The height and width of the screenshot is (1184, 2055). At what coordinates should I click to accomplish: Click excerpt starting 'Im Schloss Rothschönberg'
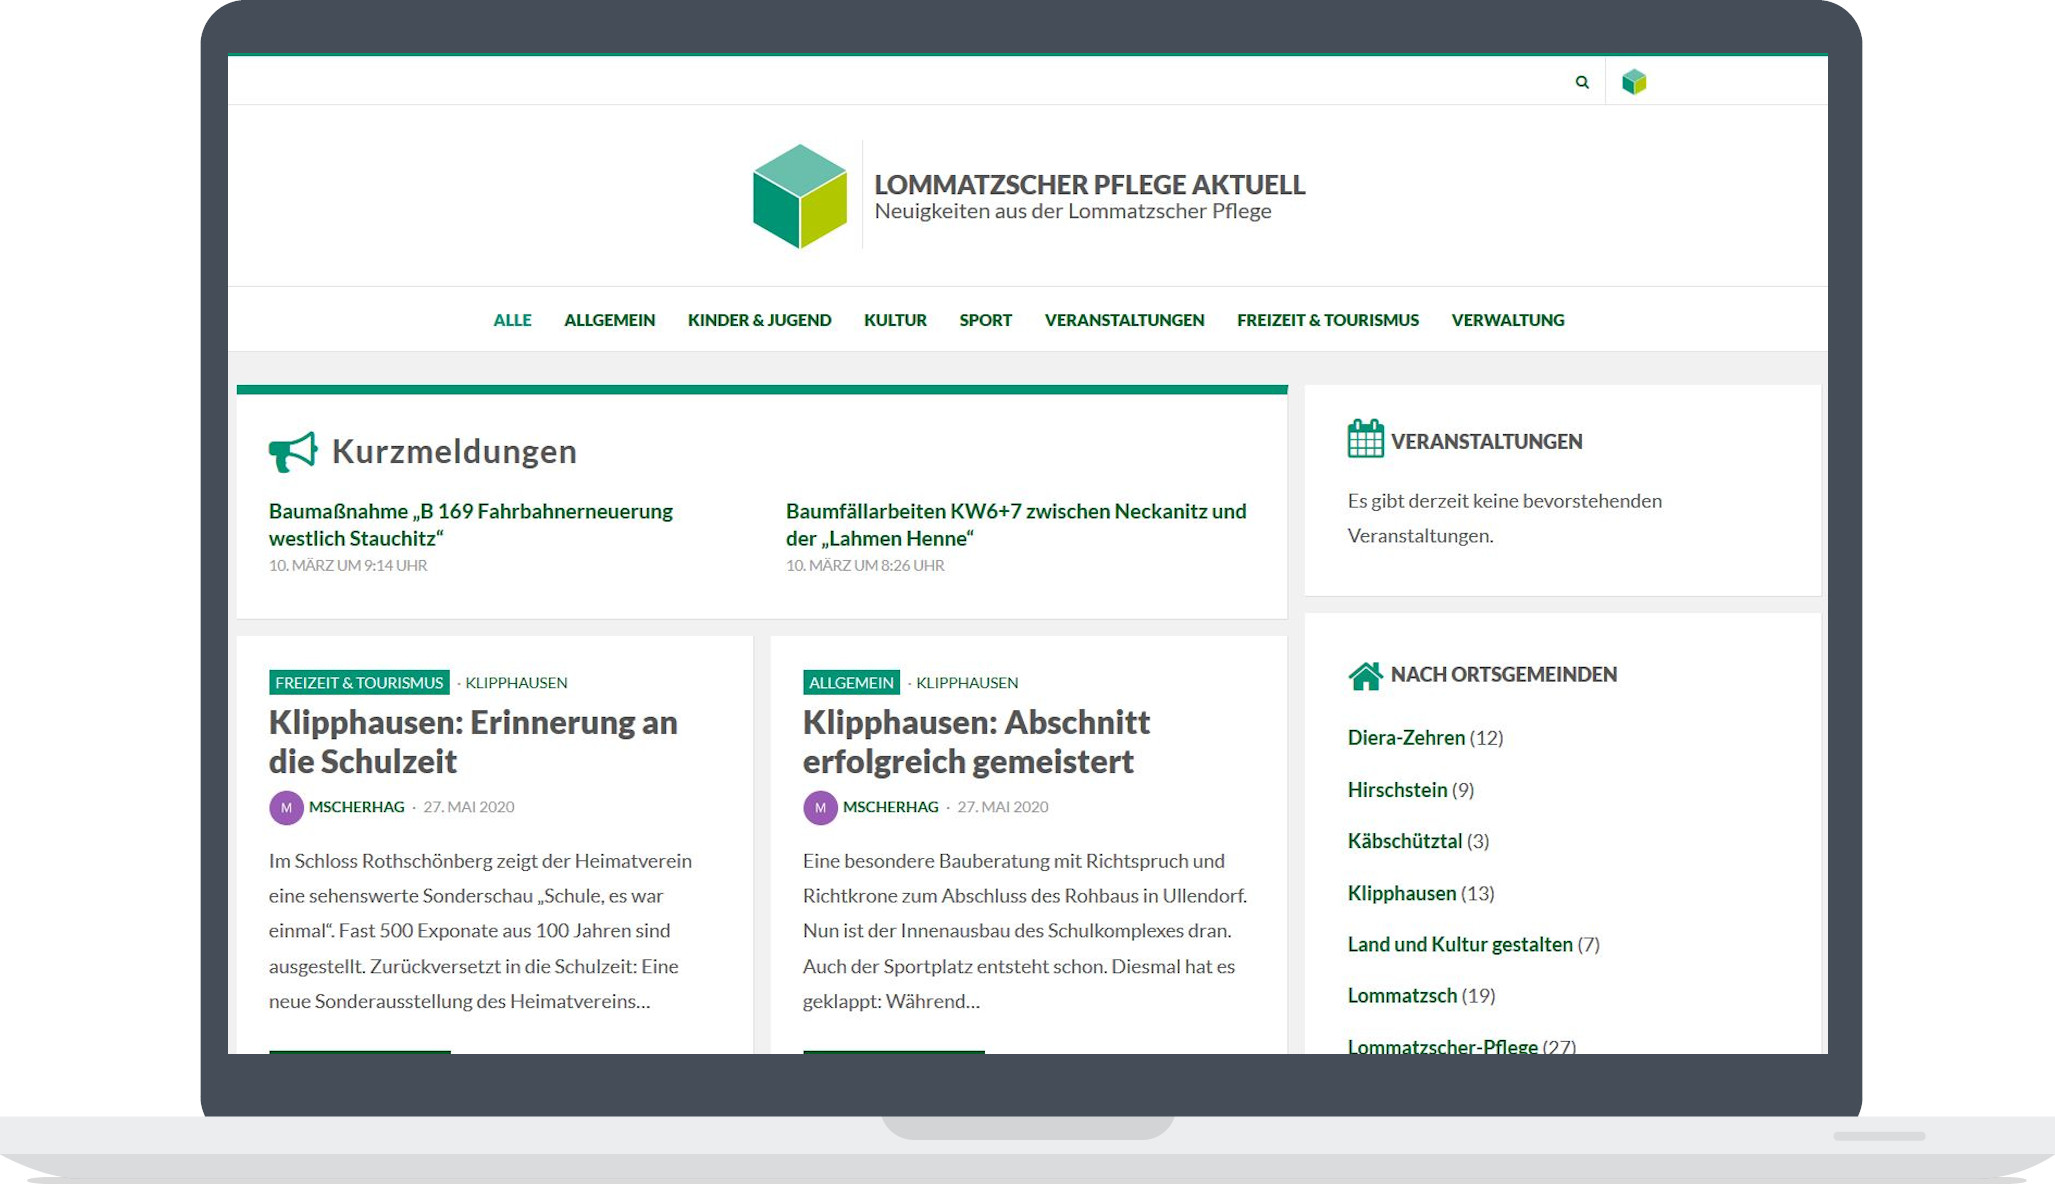tap(481, 931)
